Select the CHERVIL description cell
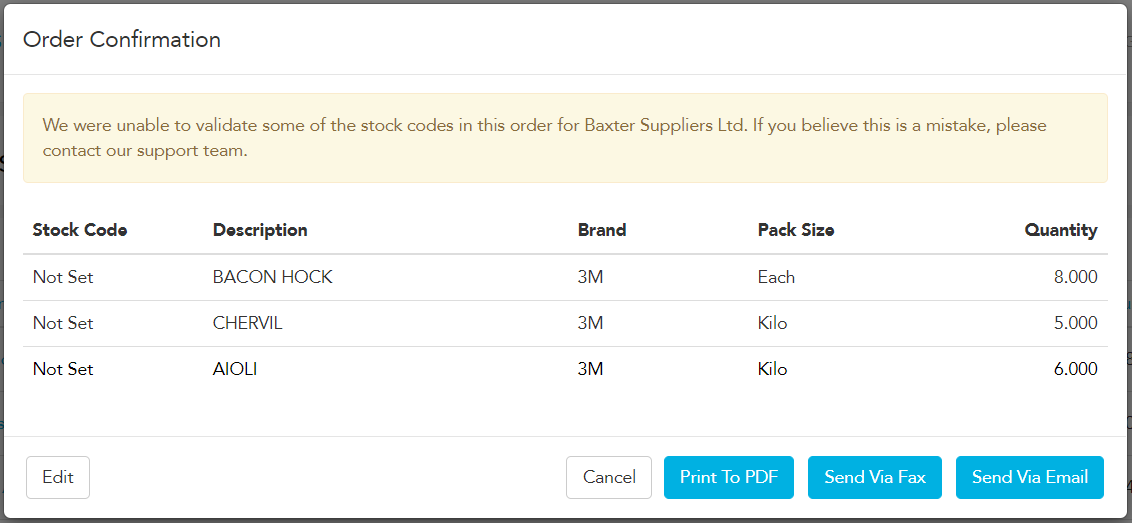This screenshot has width=1132, height=523. coord(248,324)
